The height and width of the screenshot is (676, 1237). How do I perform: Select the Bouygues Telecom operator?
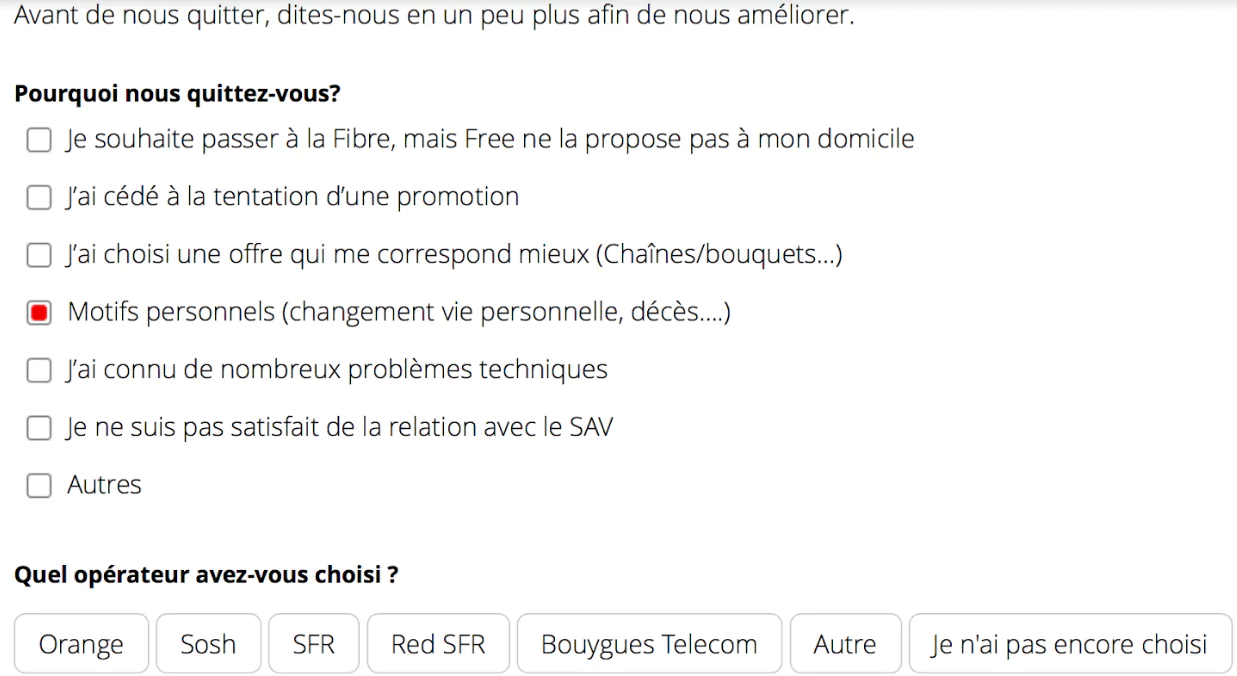point(649,645)
